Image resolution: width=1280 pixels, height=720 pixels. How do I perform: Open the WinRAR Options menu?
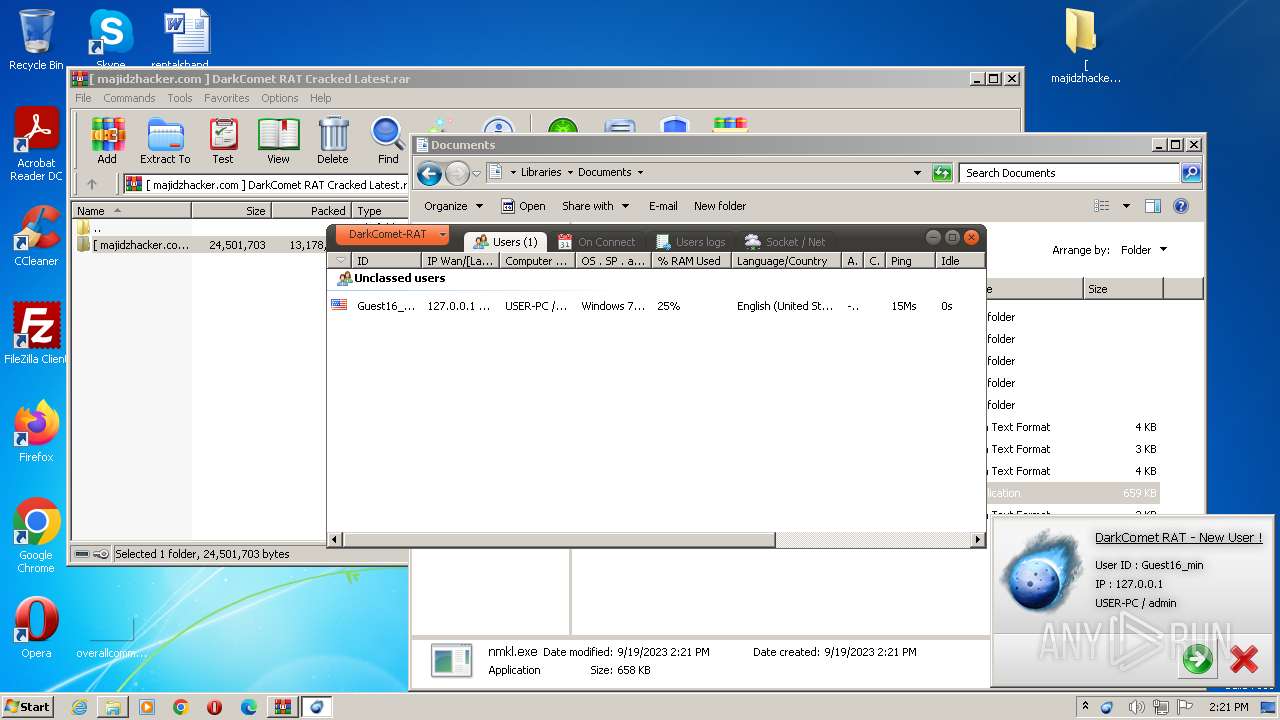point(280,98)
